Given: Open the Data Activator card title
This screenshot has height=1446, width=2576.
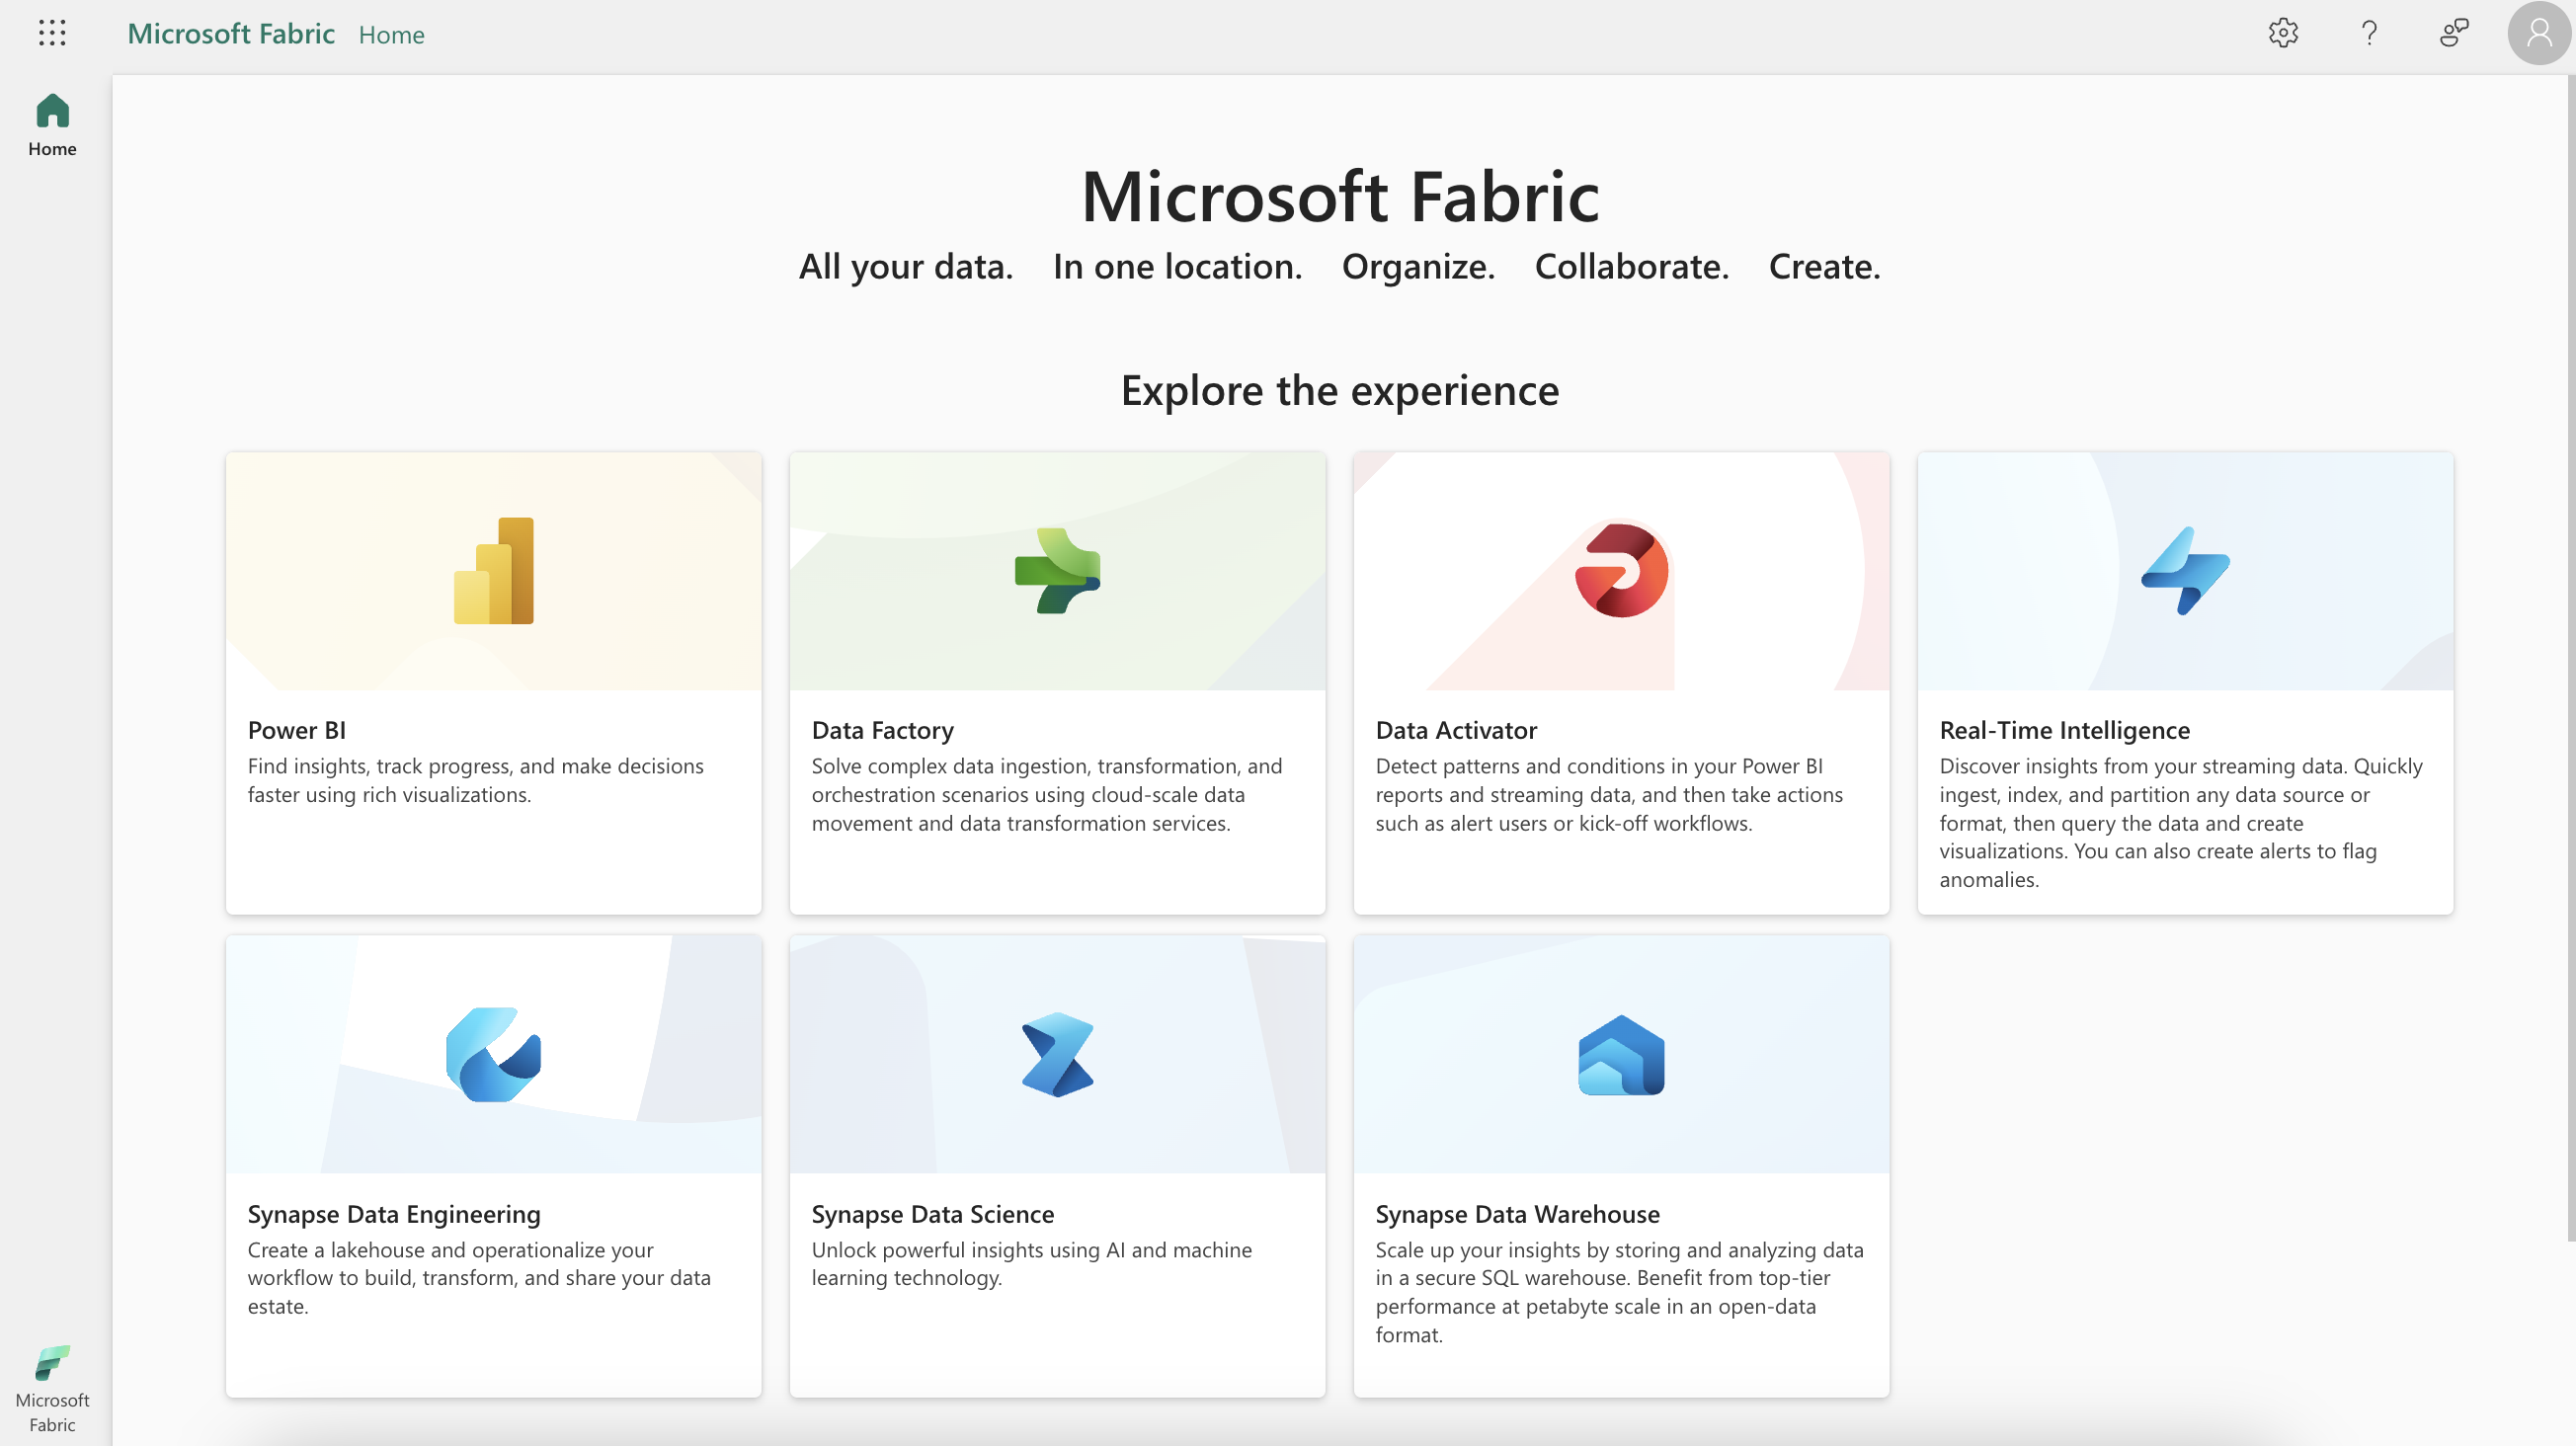Looking at the screenshot, I should coord(1455,730).
